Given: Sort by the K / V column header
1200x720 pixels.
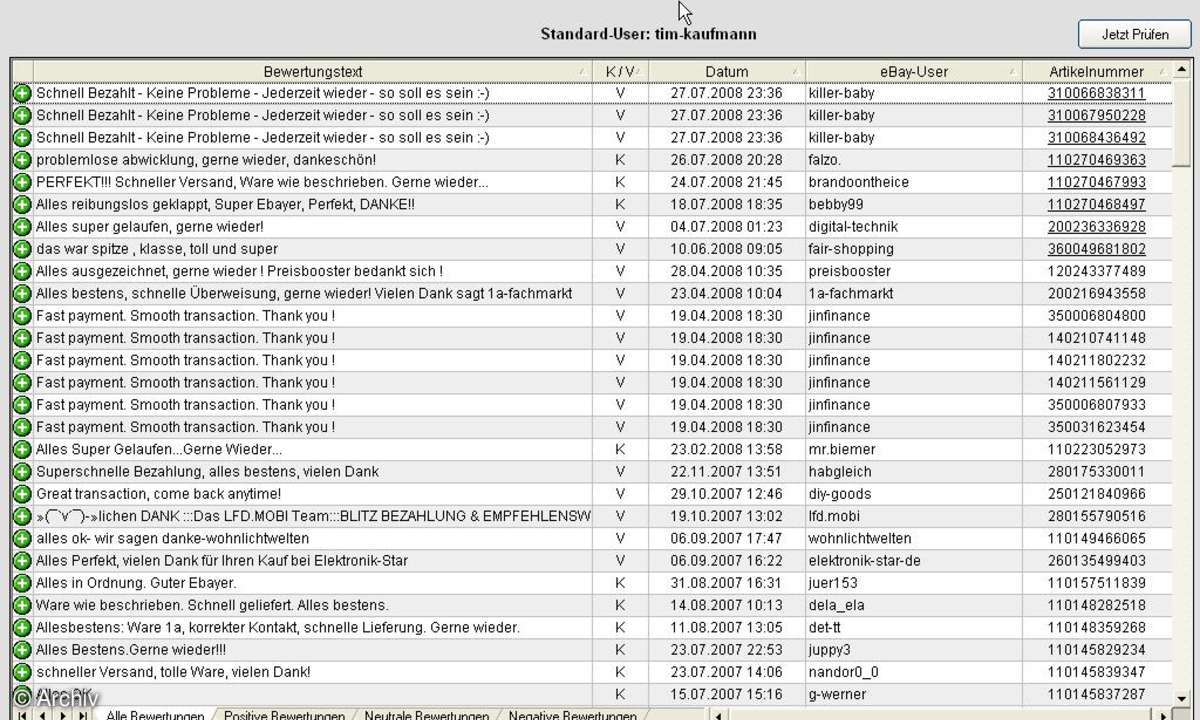Looking at the screenshot, I should pos(620,72).
